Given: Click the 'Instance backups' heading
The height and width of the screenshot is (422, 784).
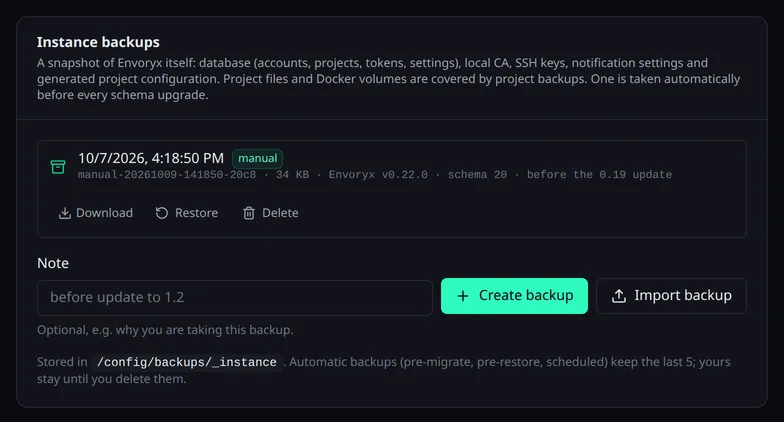Looking at the screenshot, I should pyautogui.click(x=98, y=42).
